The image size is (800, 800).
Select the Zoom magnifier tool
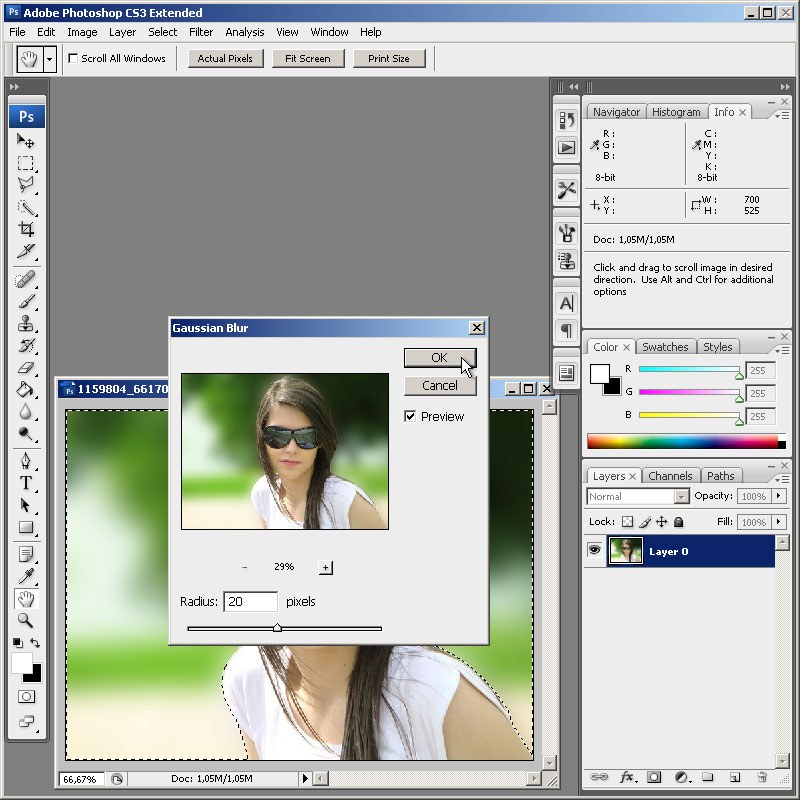(x=26, y=620)
